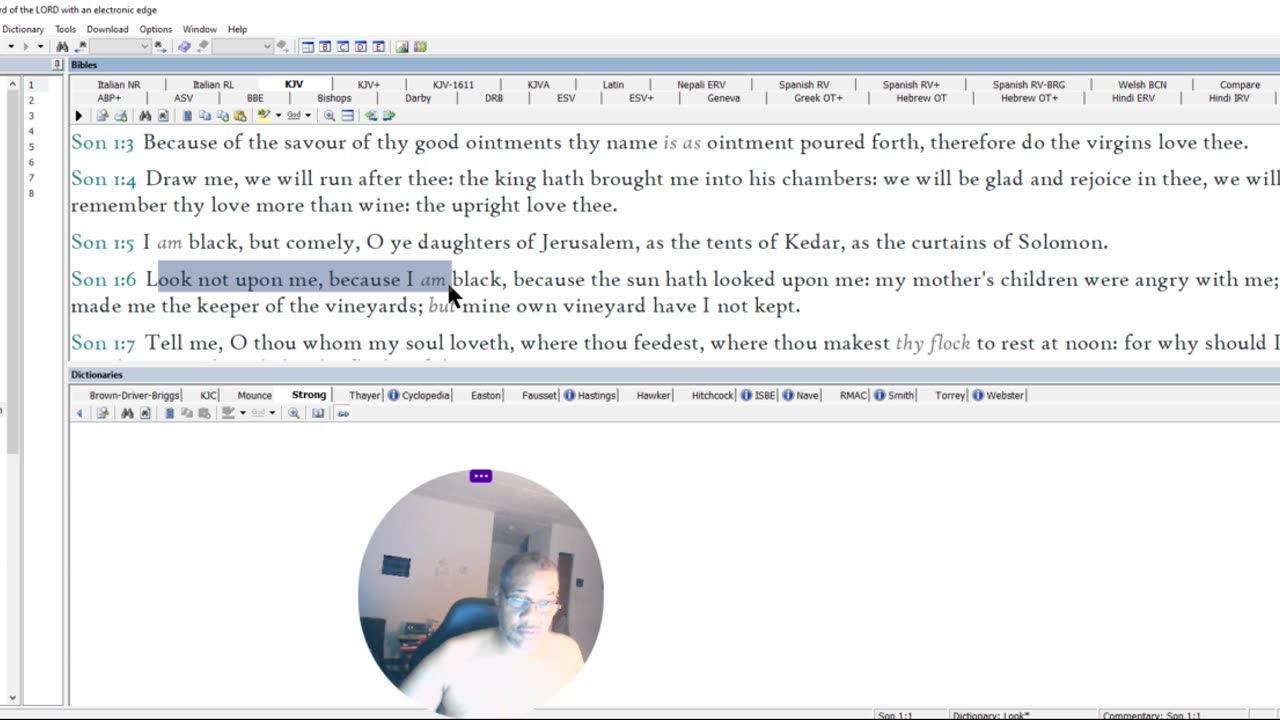The height and width of the screenshot is (720, 1280).
Task: Switch to the KJV-1611 Bible tab
Action: [453, 85]
